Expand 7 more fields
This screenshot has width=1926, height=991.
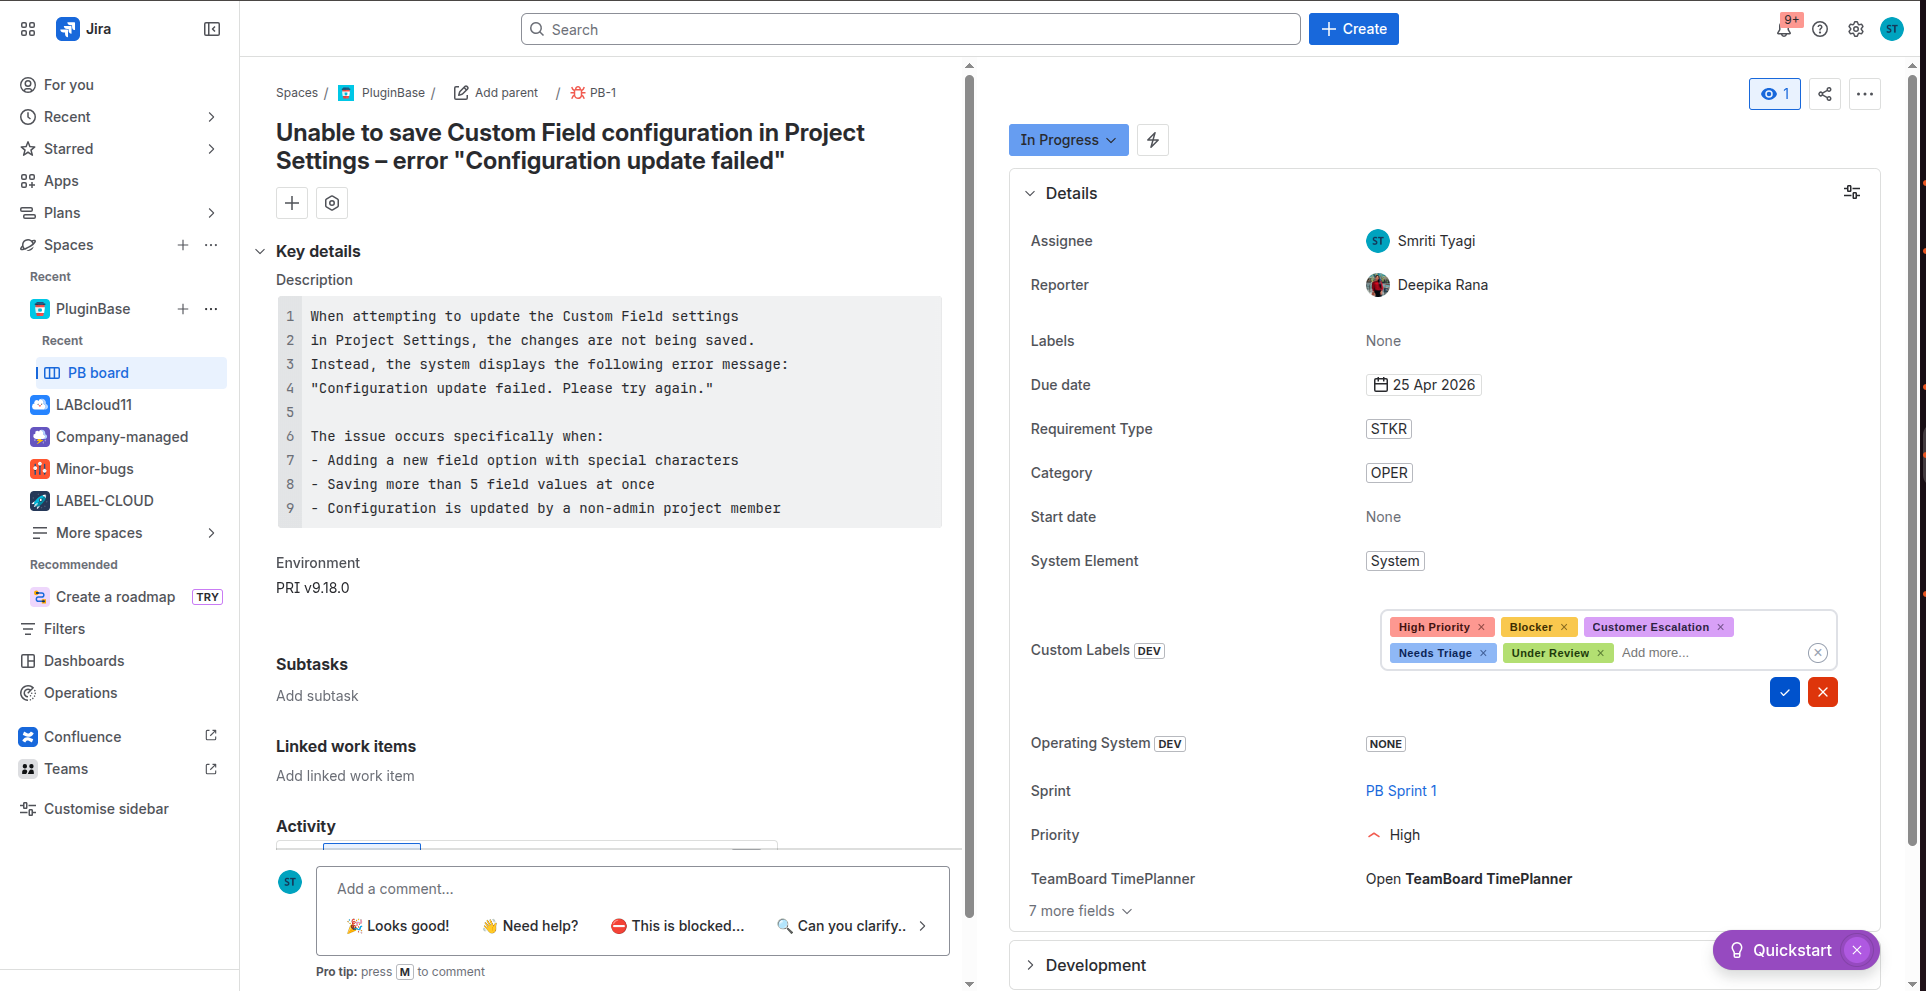(1080, 911)
